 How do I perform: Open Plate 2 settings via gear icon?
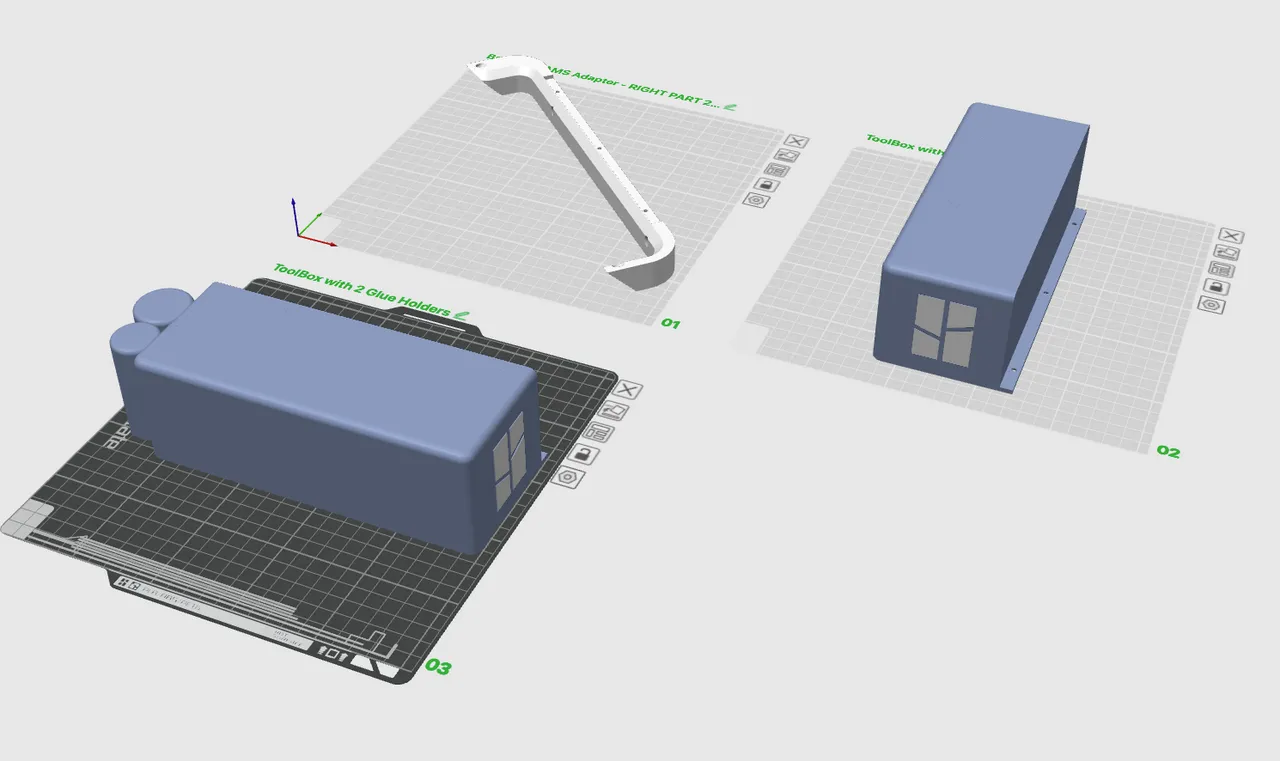(1212, 304)
